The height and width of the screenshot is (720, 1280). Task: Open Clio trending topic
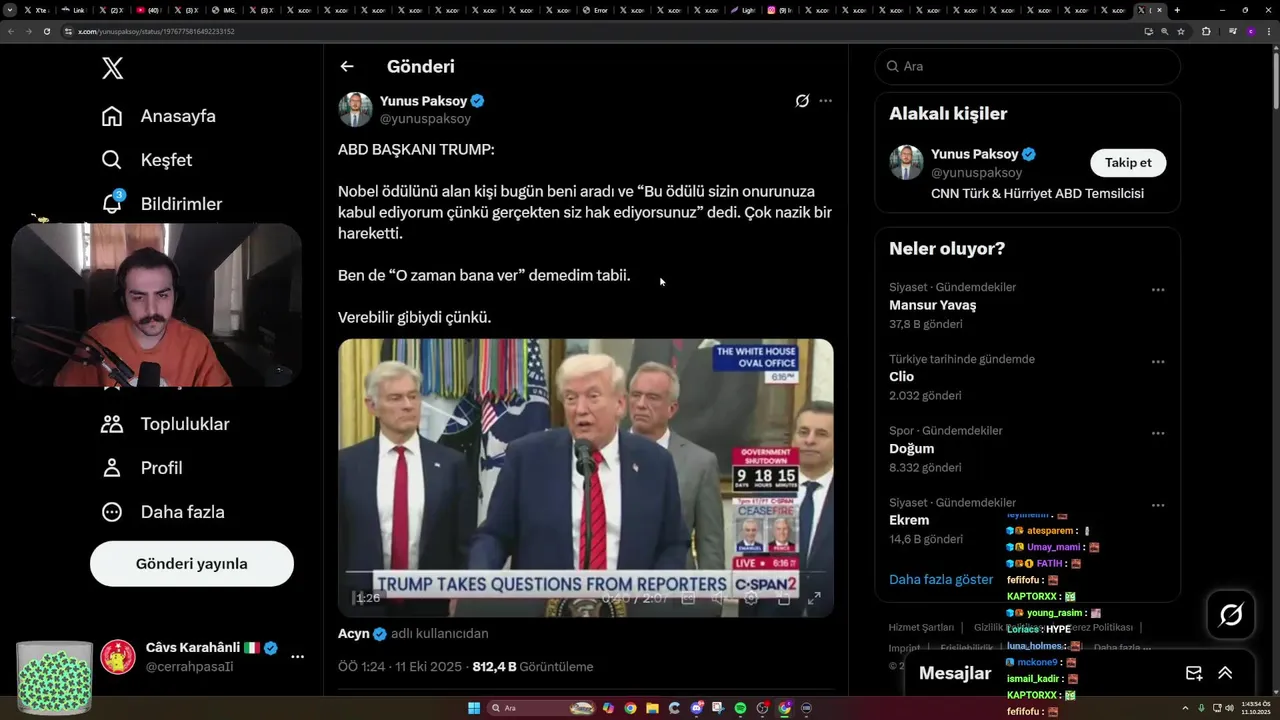coord(902,377)
